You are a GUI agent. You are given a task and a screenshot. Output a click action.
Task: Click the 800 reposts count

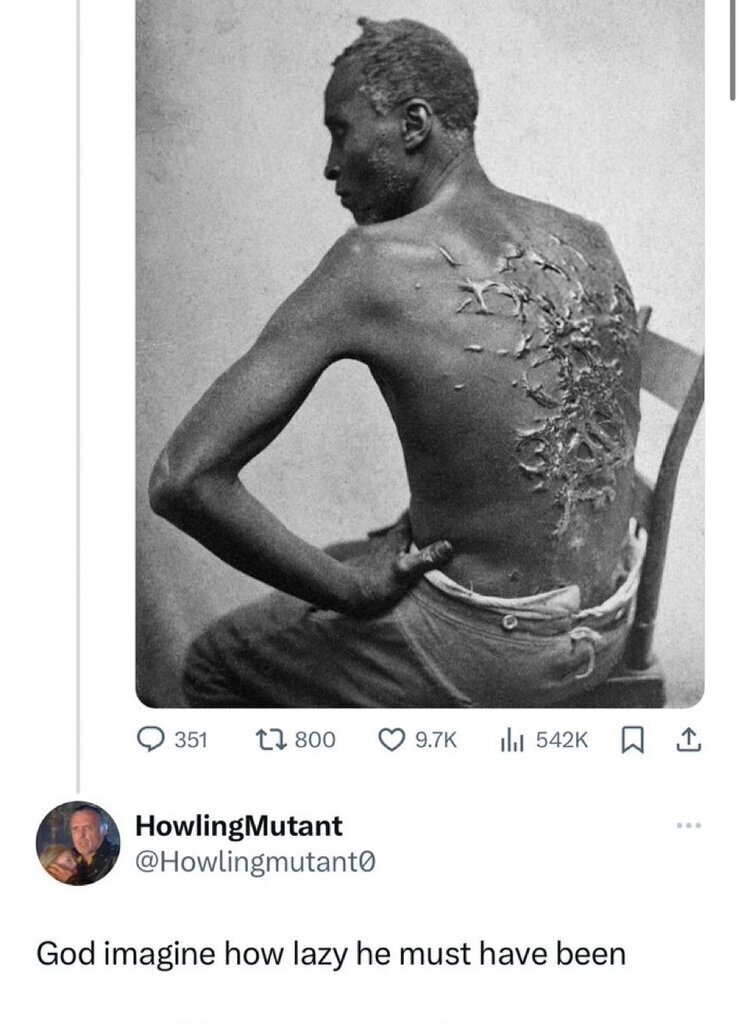(x=316, y=740)
